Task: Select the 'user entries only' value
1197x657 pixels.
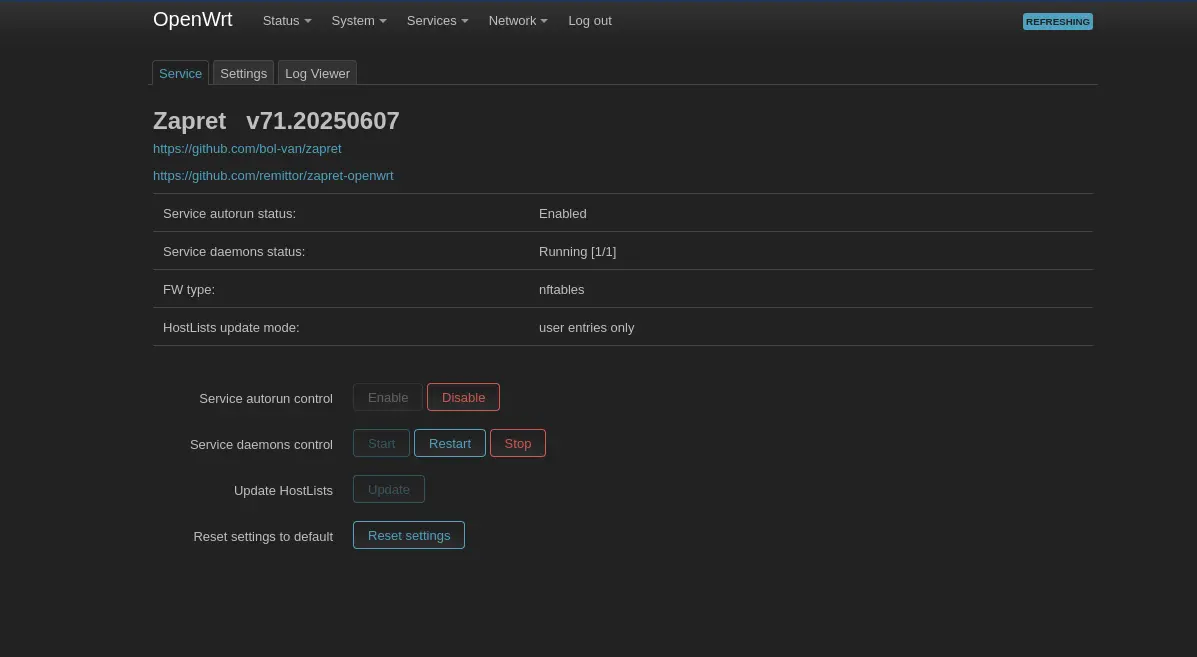Action: 586,328
